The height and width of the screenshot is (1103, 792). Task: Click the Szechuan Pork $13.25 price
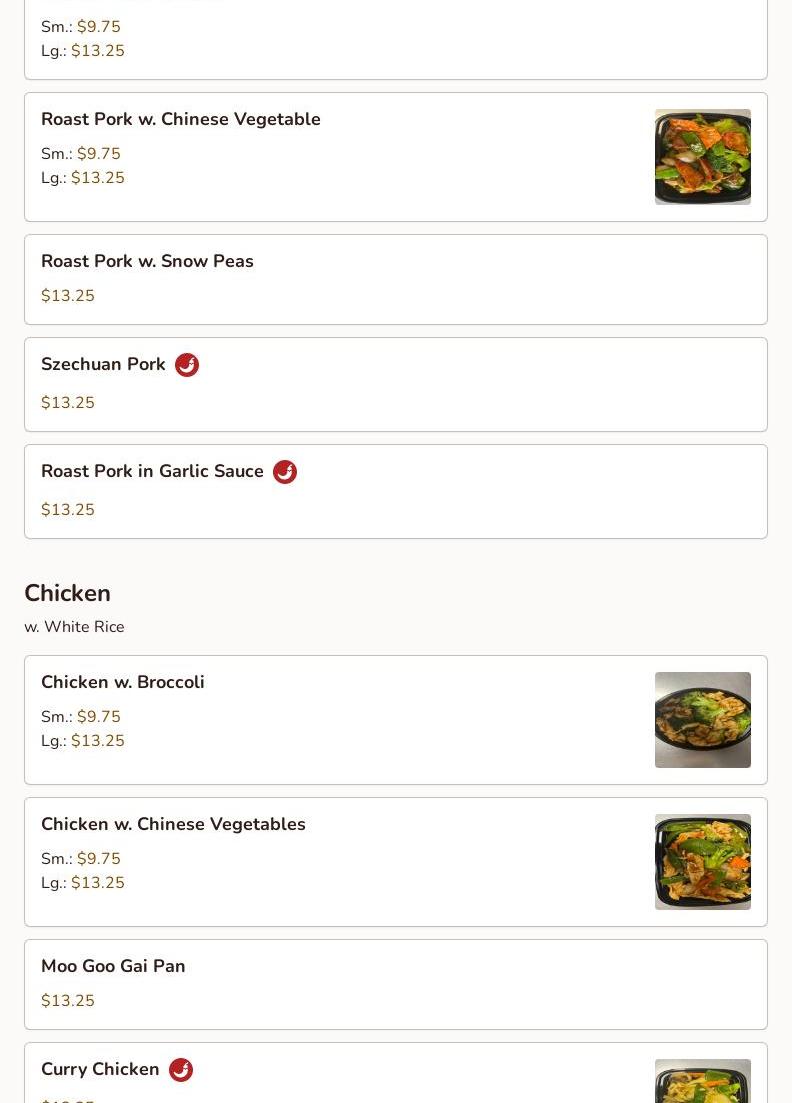tap(68, 402)
